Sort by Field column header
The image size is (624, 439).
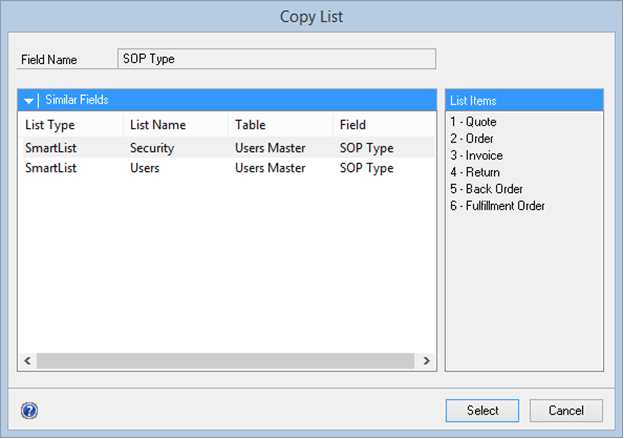353,125
